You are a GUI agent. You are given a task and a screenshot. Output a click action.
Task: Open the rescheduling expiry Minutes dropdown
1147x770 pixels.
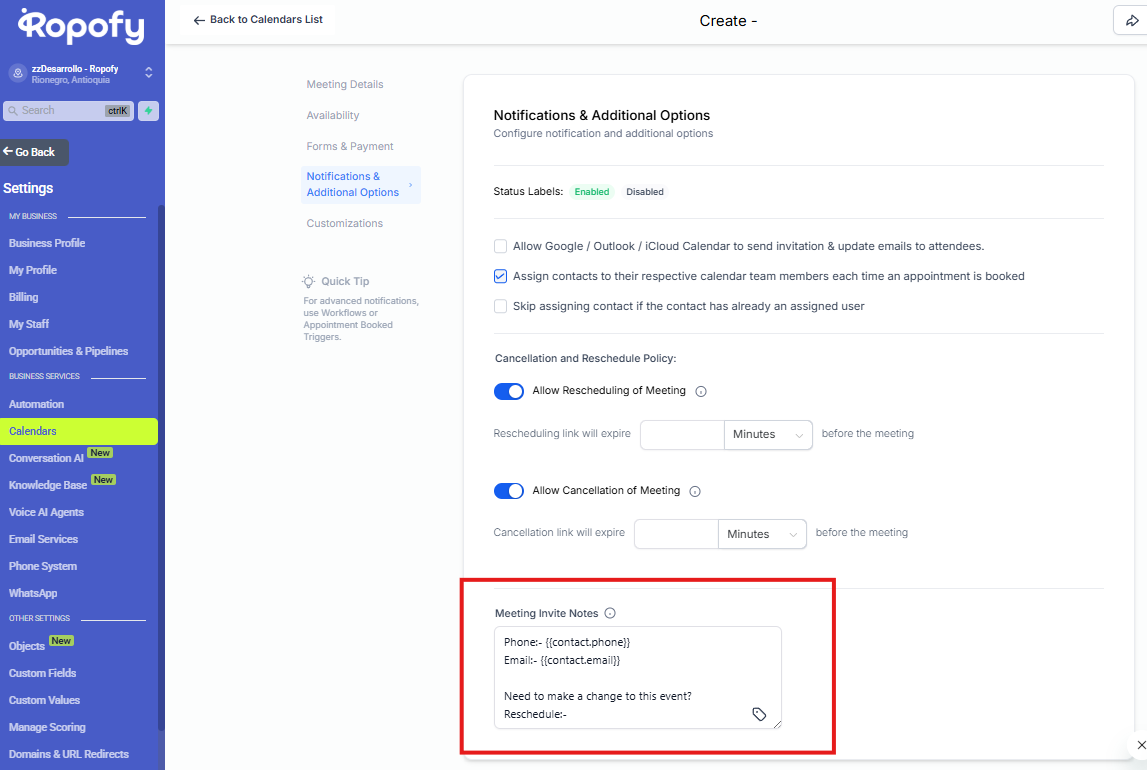(767, 435)
